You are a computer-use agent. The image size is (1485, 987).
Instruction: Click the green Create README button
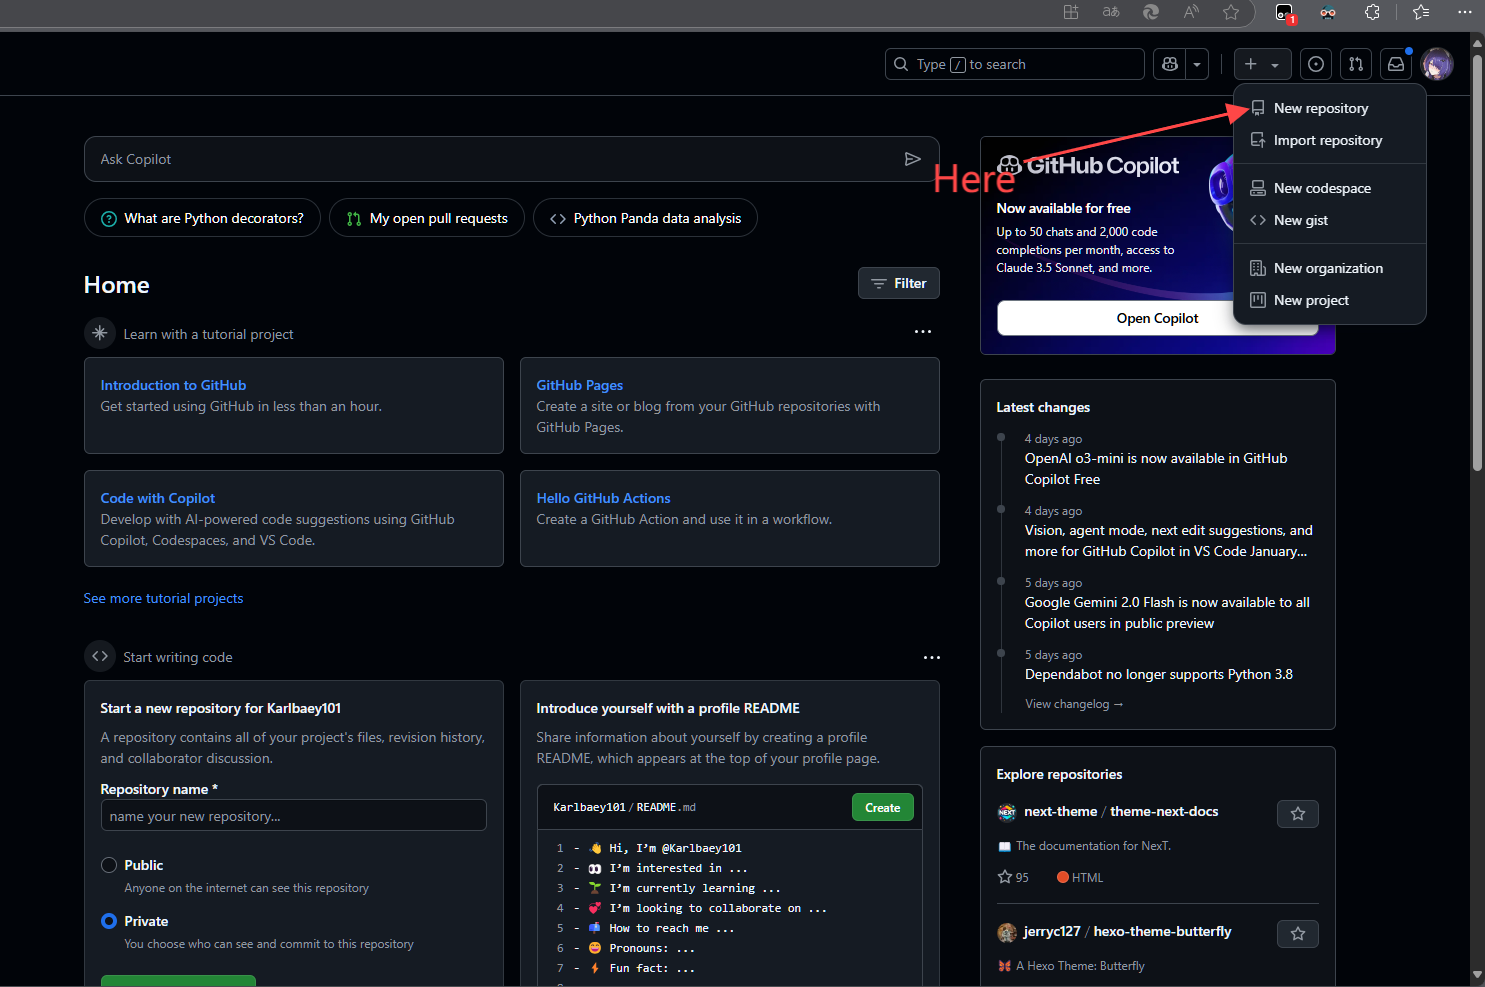(x=882, y=808)
